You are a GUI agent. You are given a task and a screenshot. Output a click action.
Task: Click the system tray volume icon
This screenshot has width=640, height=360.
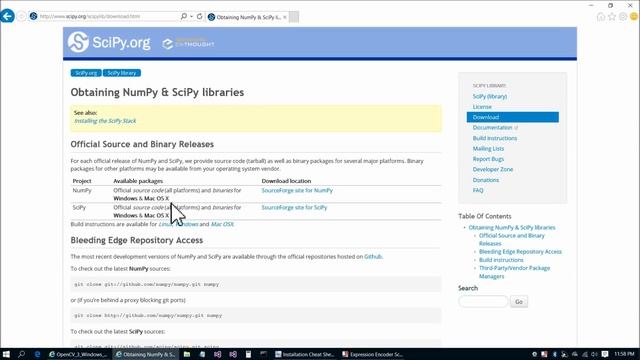[595, 354]
